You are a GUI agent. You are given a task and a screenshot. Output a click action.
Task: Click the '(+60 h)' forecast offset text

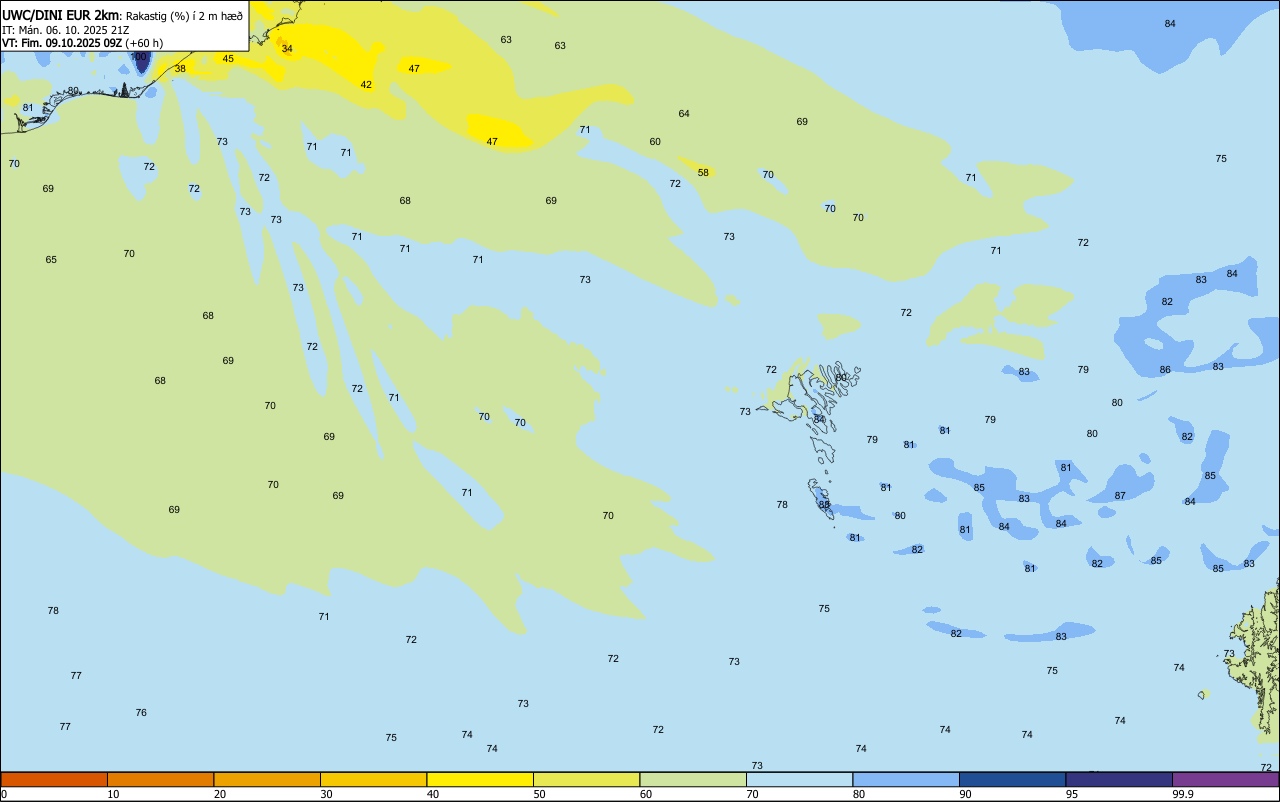144,43
